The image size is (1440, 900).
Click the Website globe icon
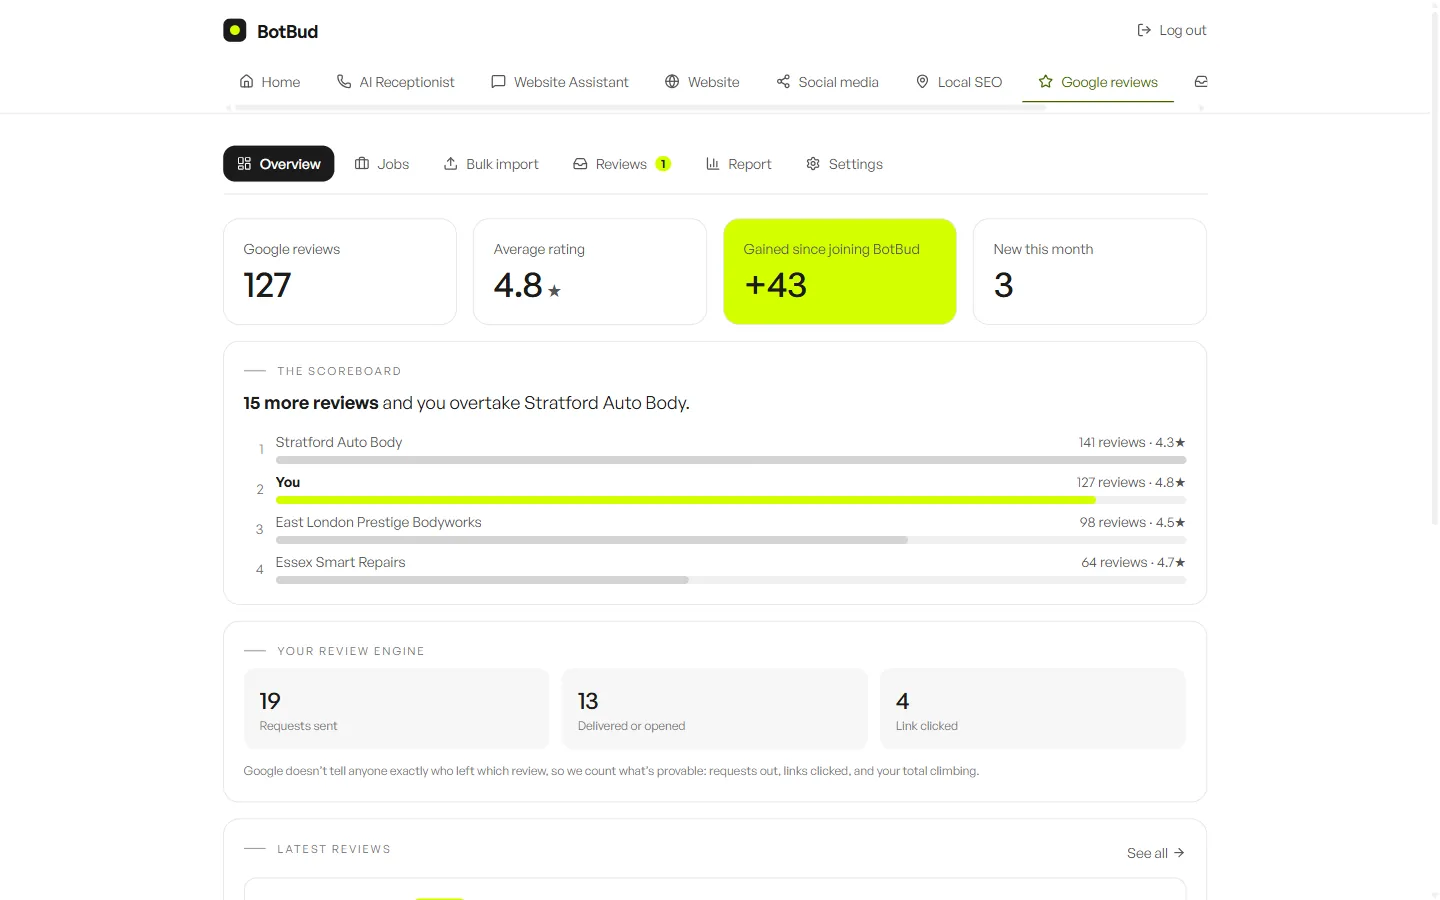click(x=672, y=81)
